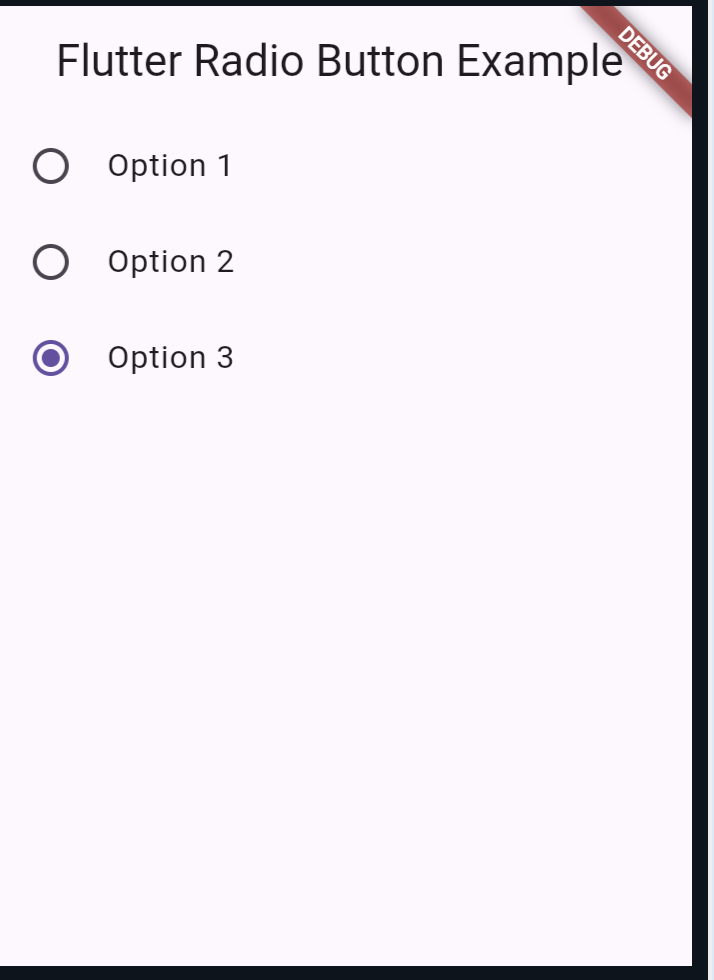Click the word "Flutter" in the app bar
714x980 pixels.
(118, 61)
